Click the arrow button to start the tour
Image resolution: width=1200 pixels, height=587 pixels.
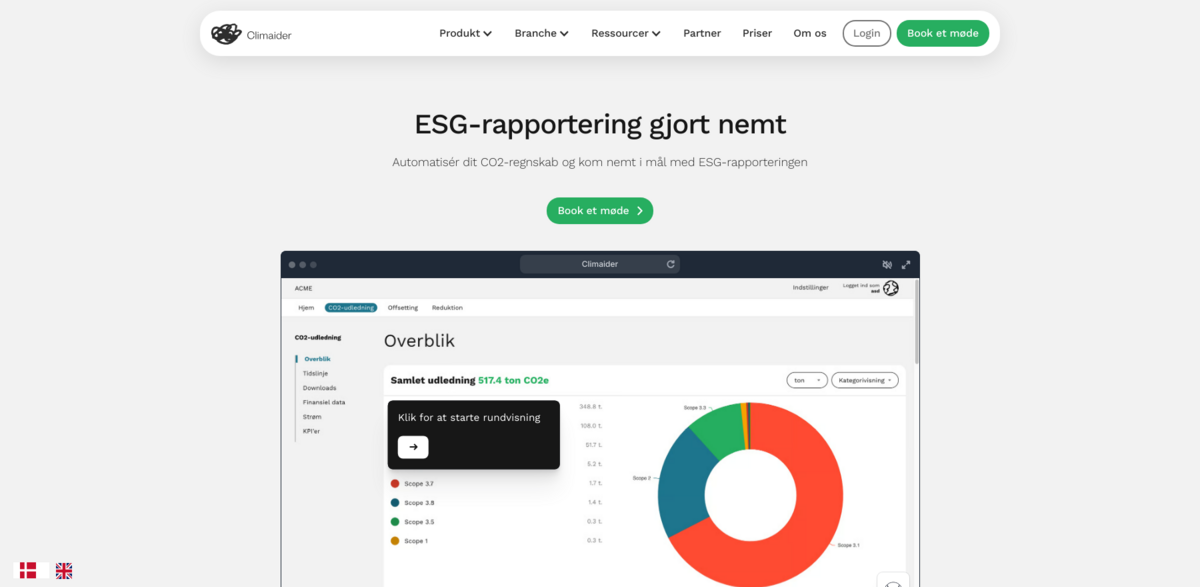(x=413, y=447)
